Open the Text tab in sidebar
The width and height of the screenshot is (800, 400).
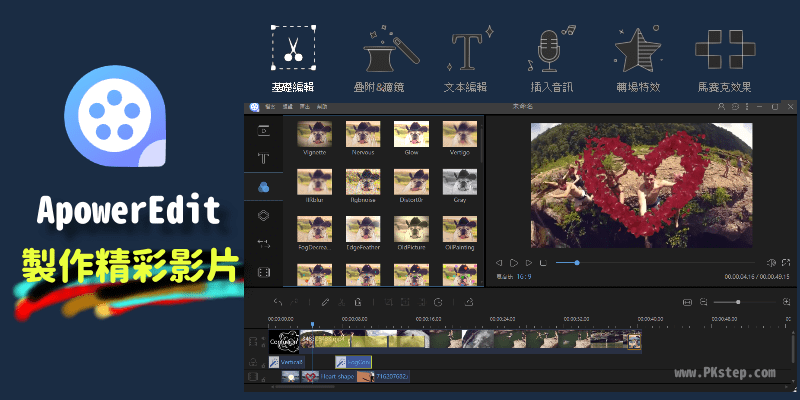[x=263, y=159]
